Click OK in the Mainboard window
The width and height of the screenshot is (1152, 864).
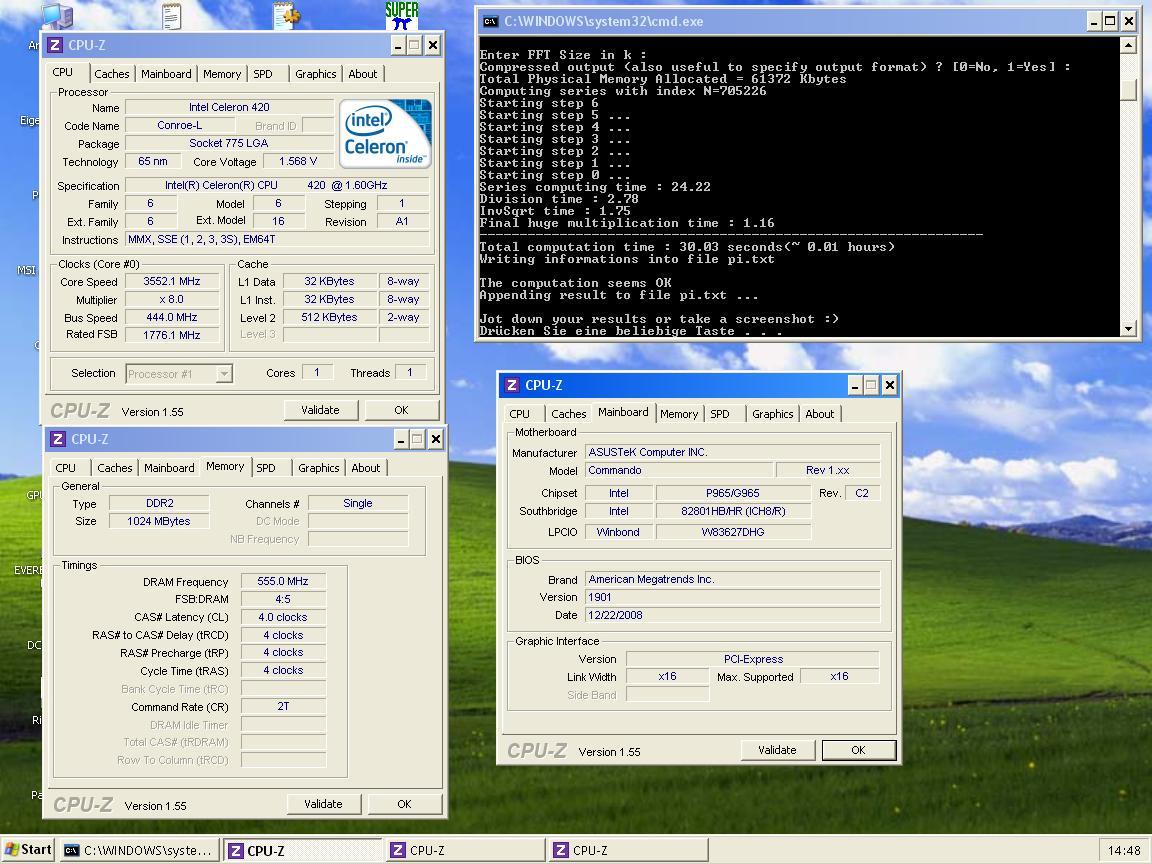coord(858,750)
